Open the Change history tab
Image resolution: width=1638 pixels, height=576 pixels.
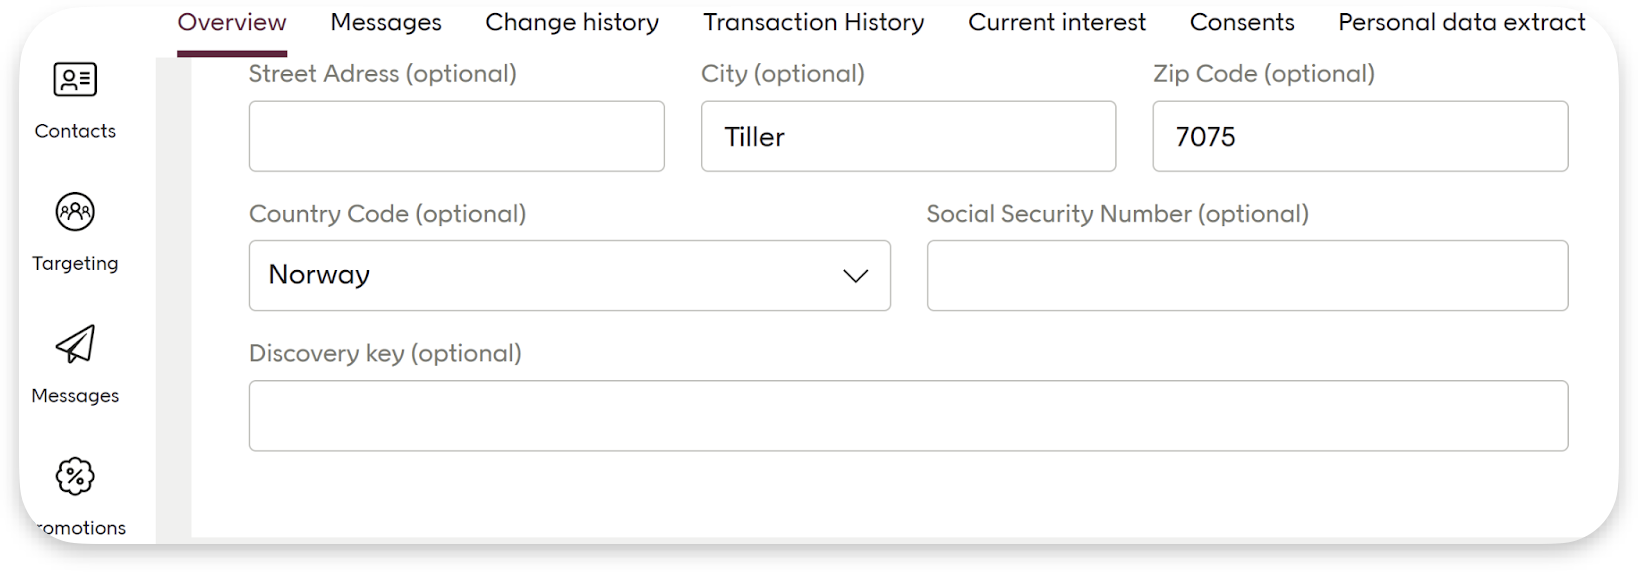pyautogui.click(x=572, y=22)
